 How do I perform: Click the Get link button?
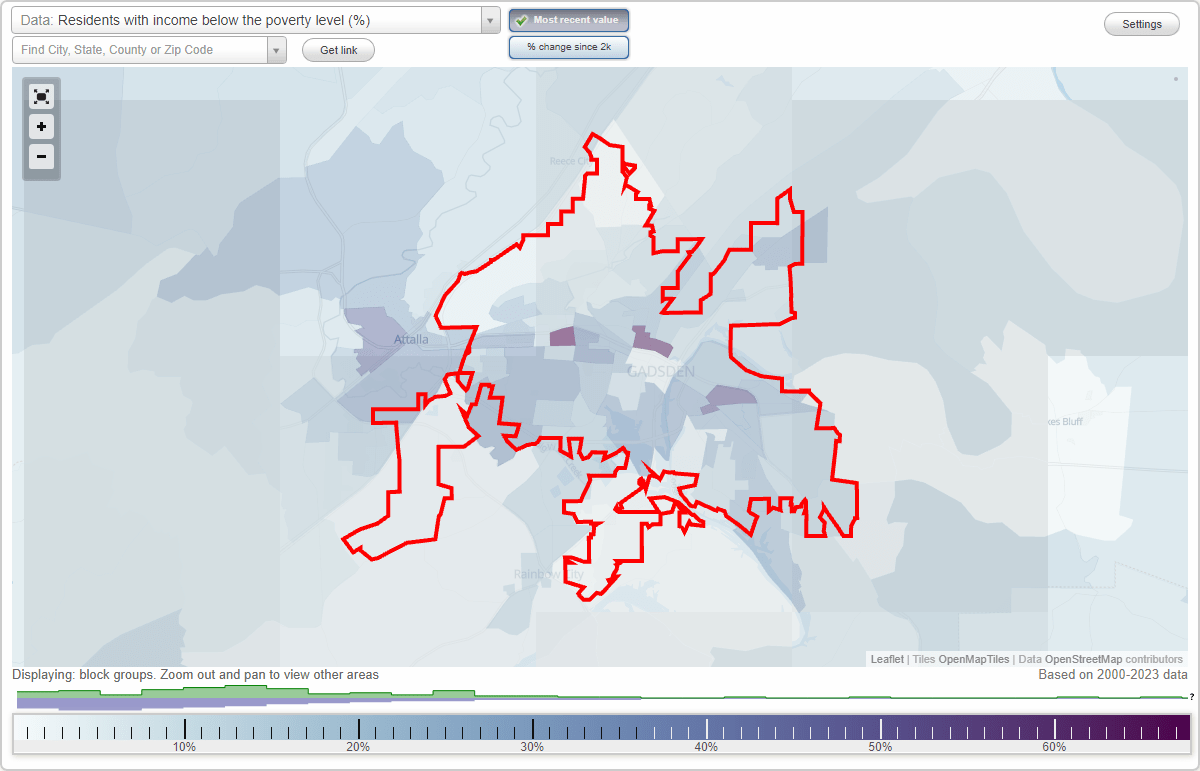(x=338, y=50)
